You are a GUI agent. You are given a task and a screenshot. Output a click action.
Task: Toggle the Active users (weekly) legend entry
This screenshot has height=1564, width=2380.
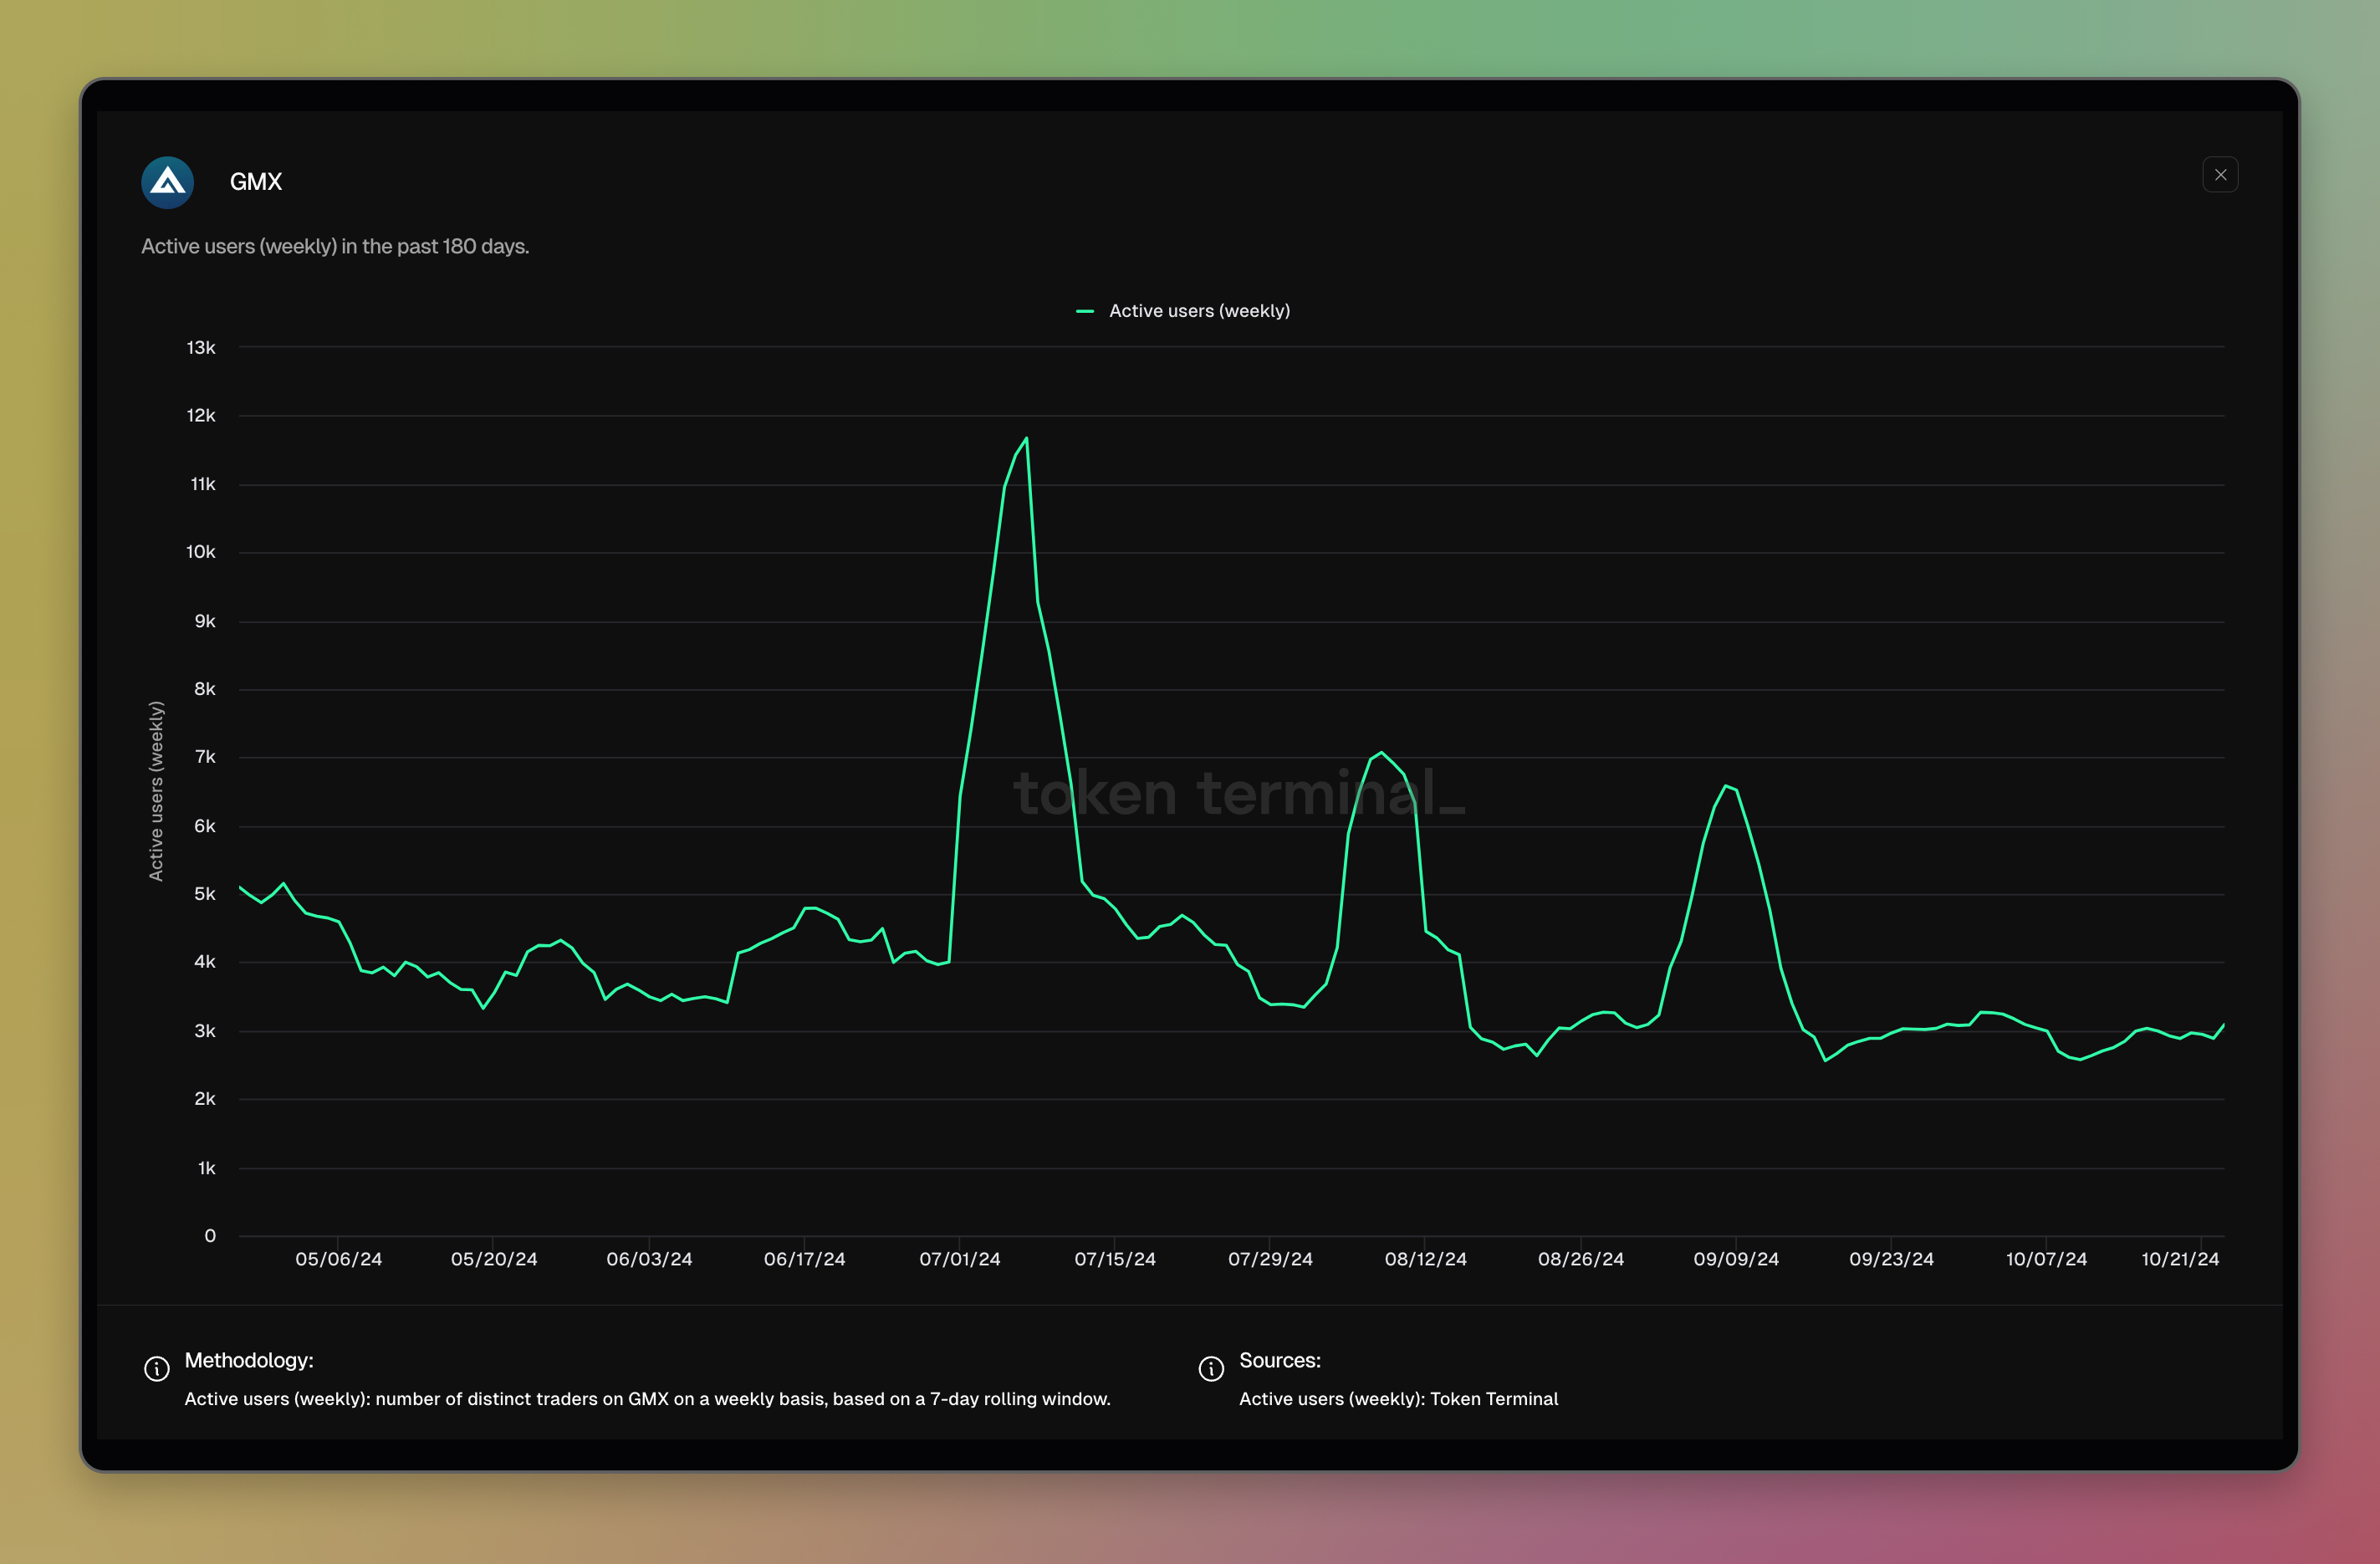1183,311
